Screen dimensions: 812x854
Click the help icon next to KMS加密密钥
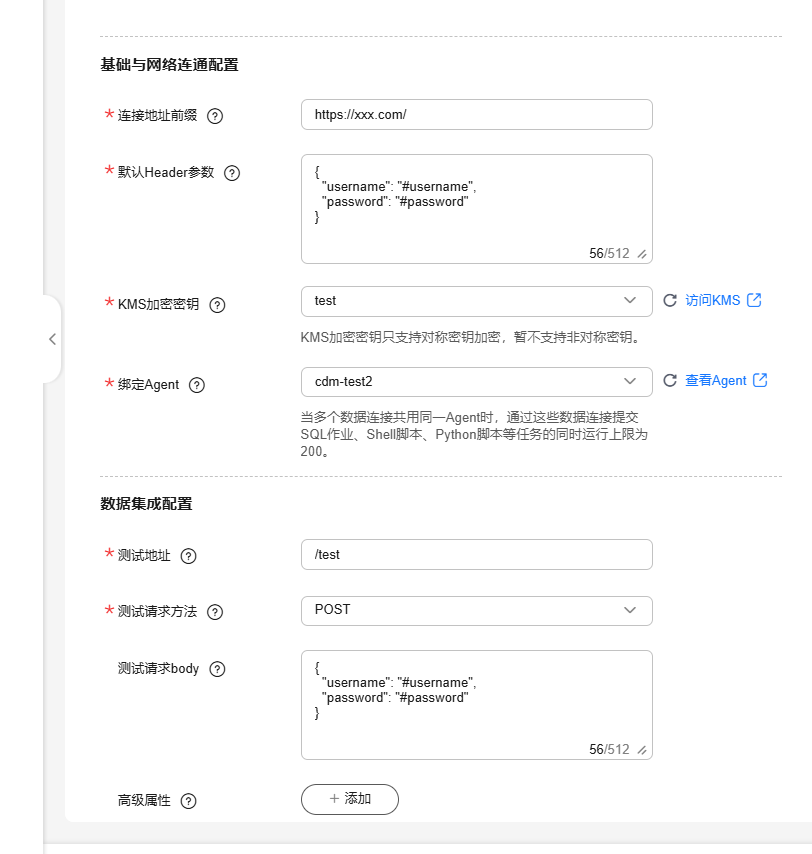point(217,305)
